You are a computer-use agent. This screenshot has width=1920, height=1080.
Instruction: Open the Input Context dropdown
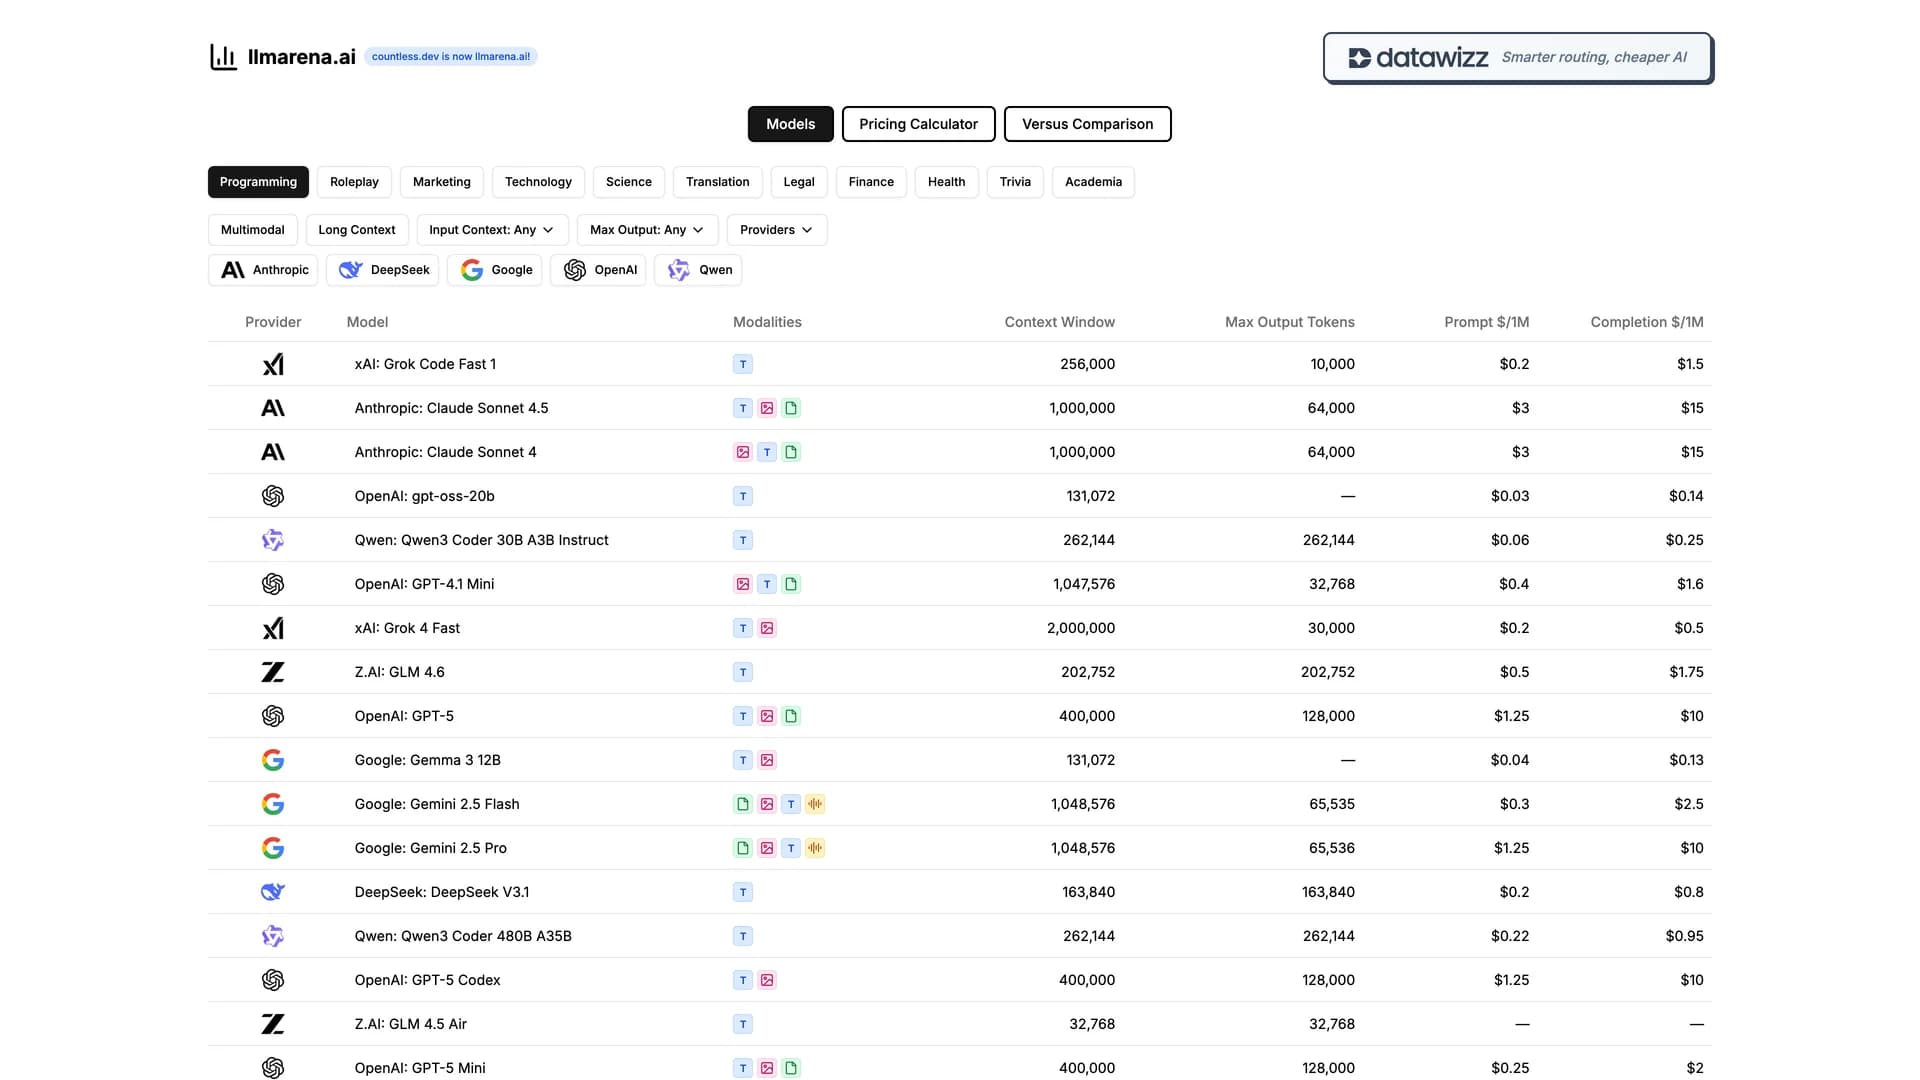pos(490,230)
